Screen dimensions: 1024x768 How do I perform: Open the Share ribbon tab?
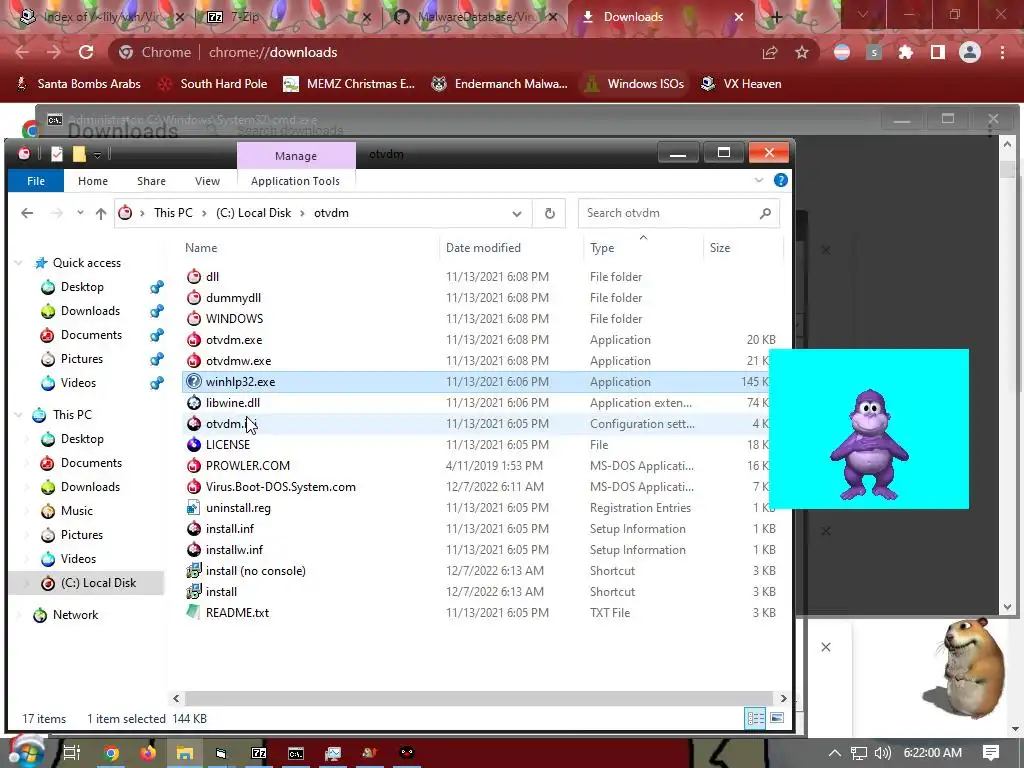[x=152, y=181]
